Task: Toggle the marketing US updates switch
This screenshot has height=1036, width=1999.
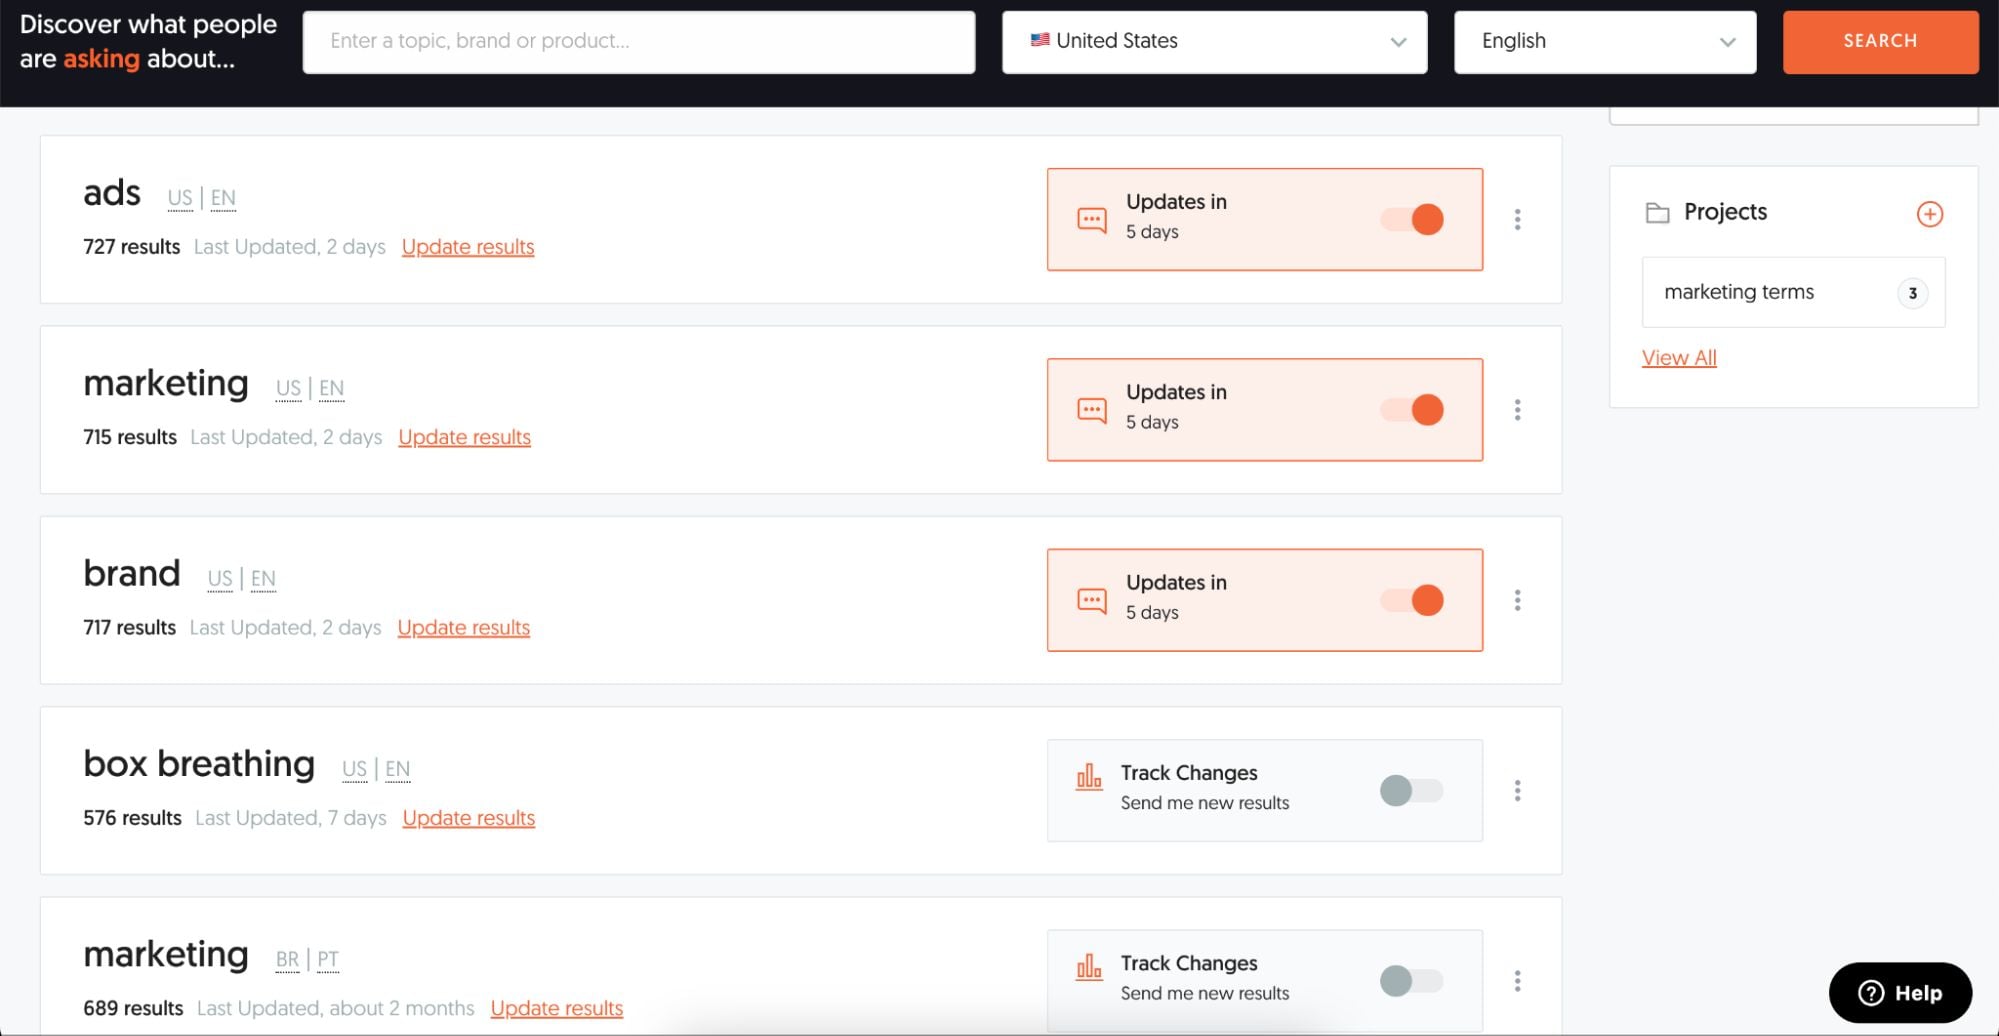Action: tap(1412, 410)
